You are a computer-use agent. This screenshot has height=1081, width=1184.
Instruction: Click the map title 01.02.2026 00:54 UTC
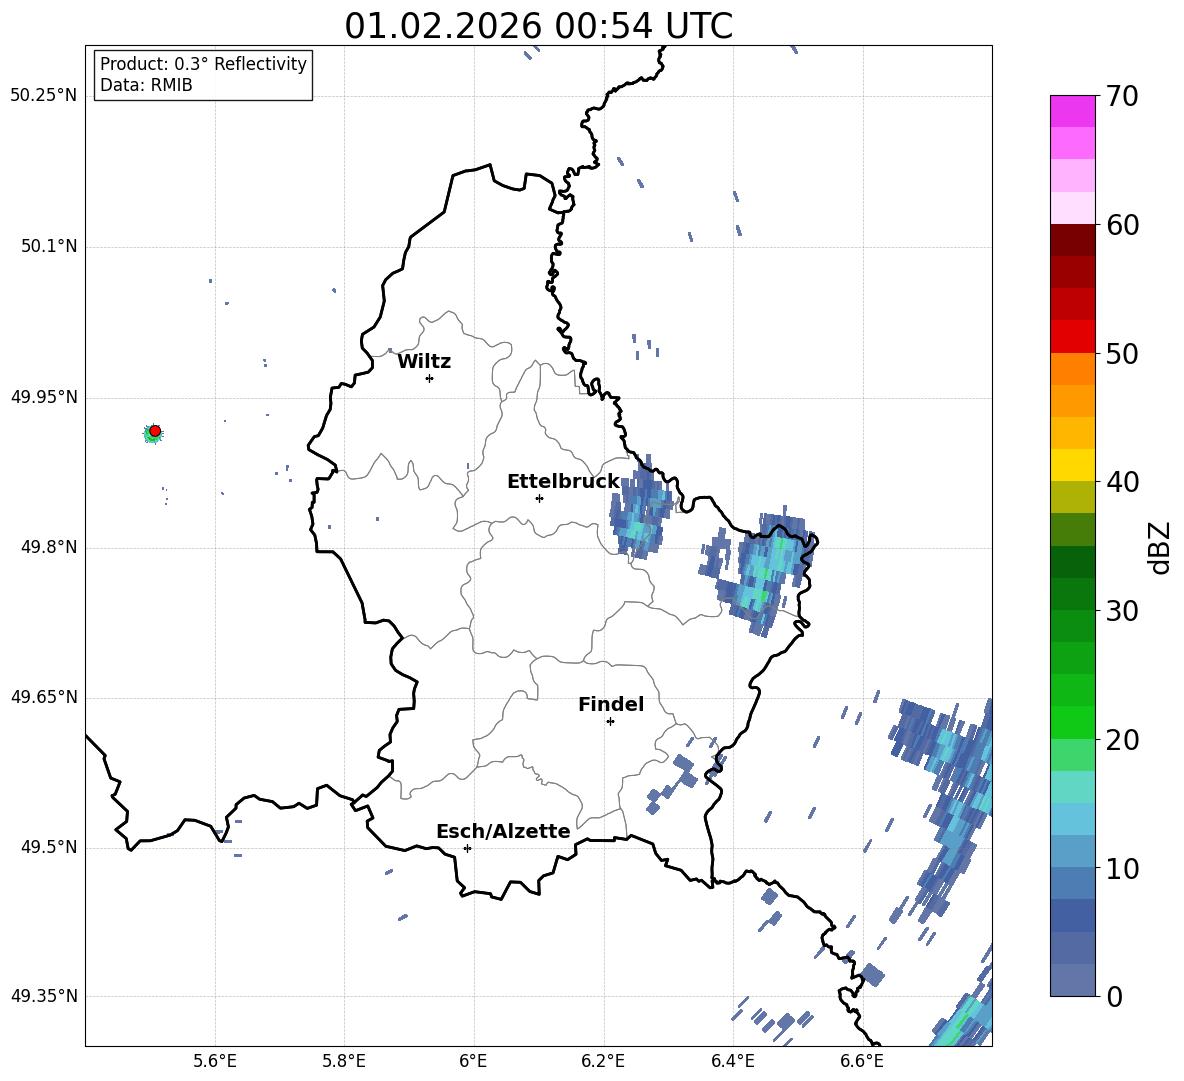pyautogui.click(x=538, y=26)
